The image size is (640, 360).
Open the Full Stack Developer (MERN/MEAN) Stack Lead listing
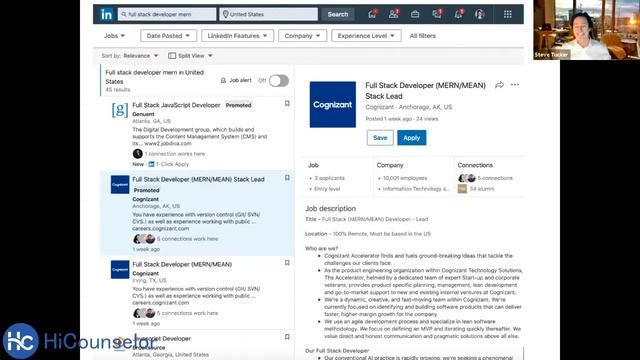coord(198,180)
